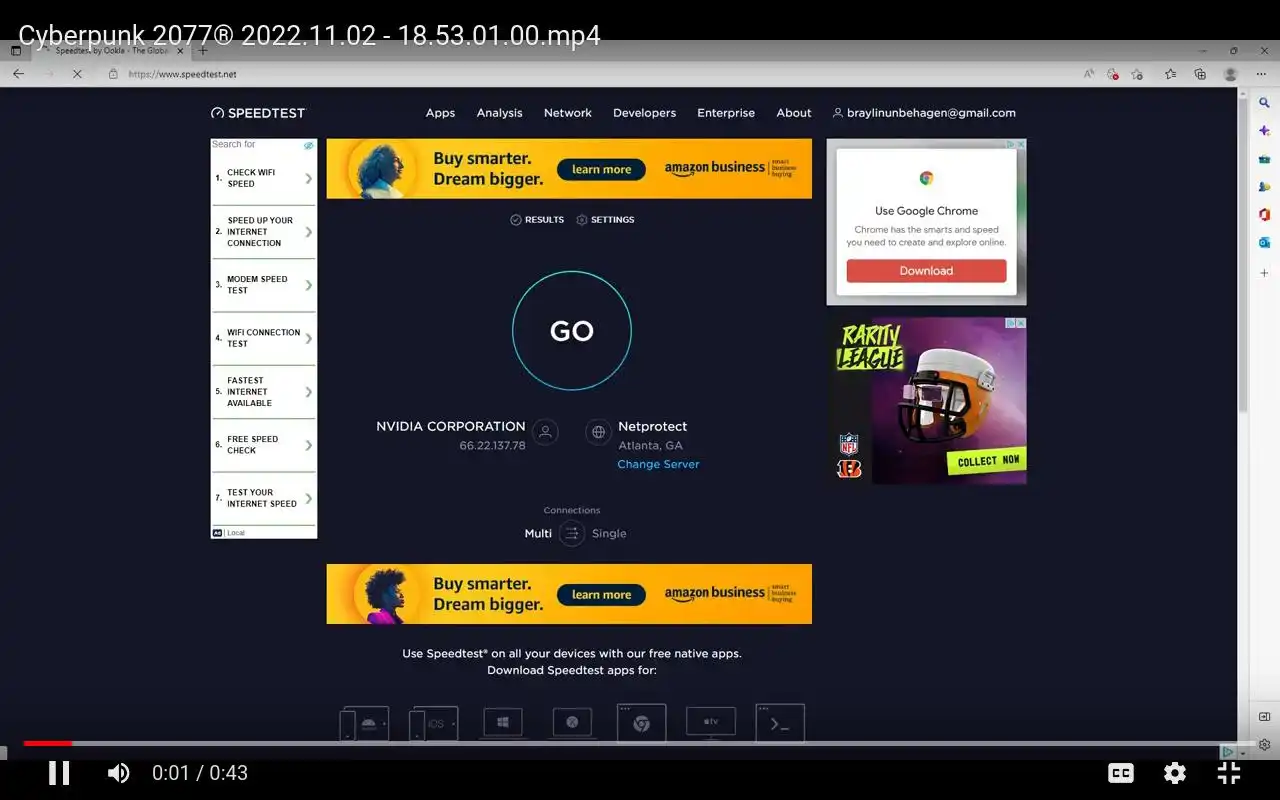Expand Fastest Internet Available ad item
The height and width of the screenshot is (800, 1280).
(x=264, y=392)
